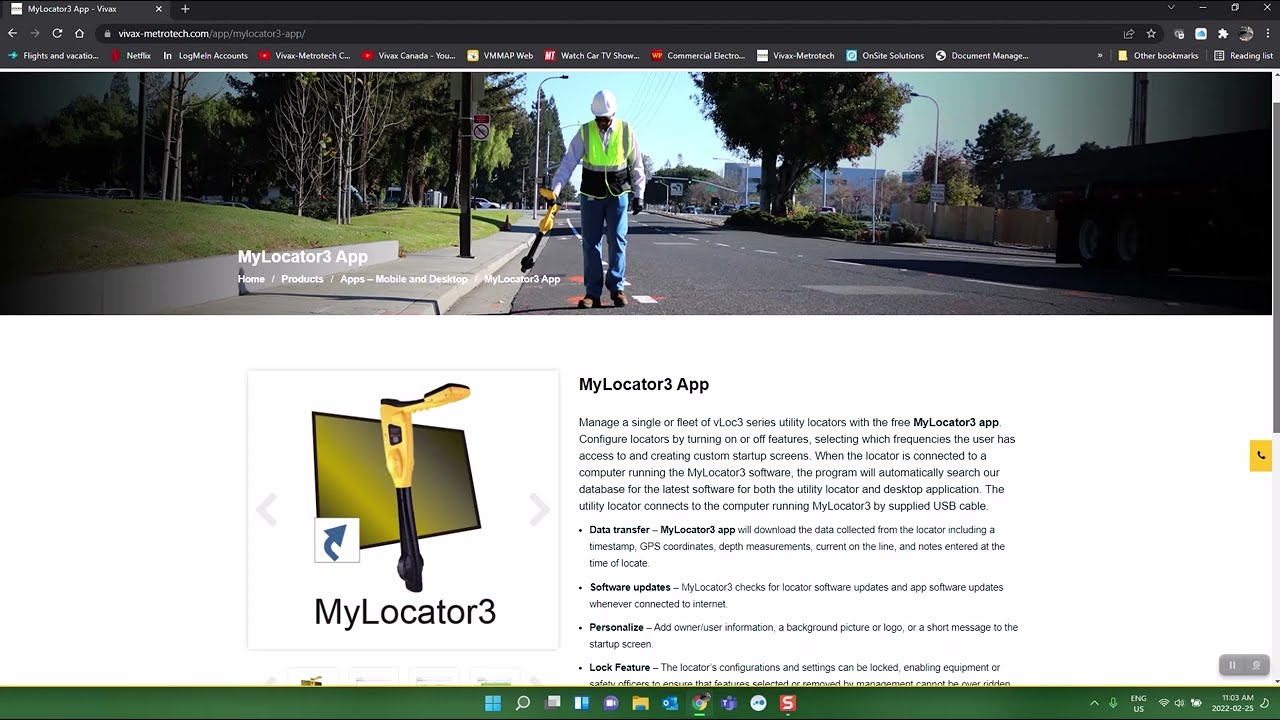Image resolution: width=1280 pixels, height=720 pixels.
Task: Open the Chrome profile avatar
Action: [x=1246, y=33]
